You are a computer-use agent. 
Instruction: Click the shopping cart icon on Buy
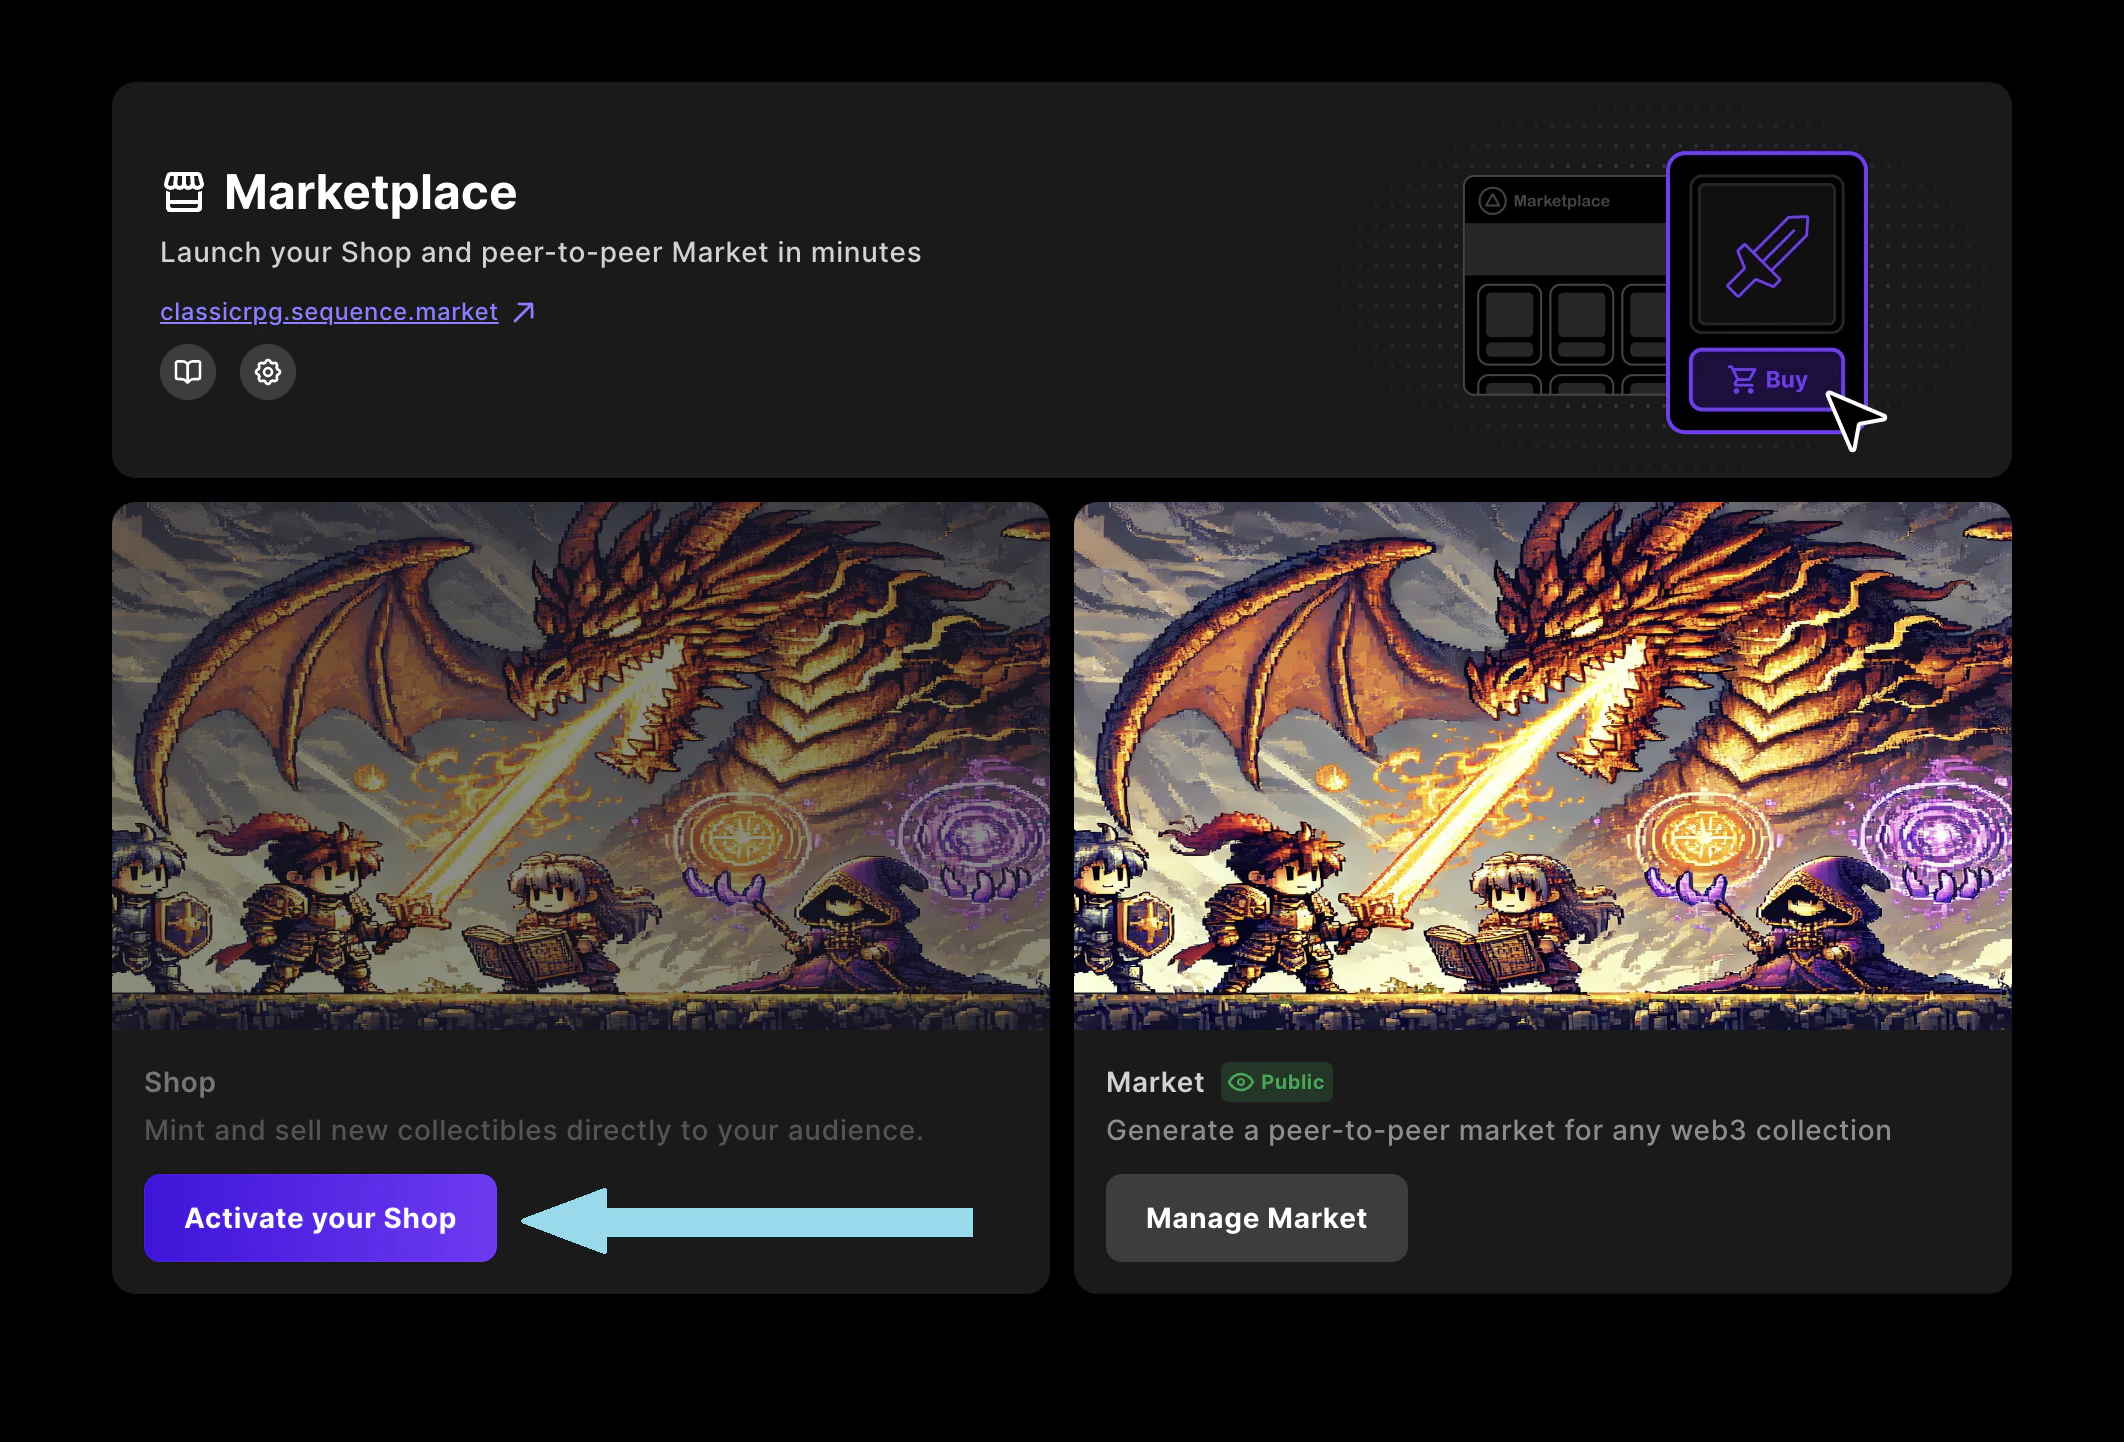click(x=1742, y=380)
